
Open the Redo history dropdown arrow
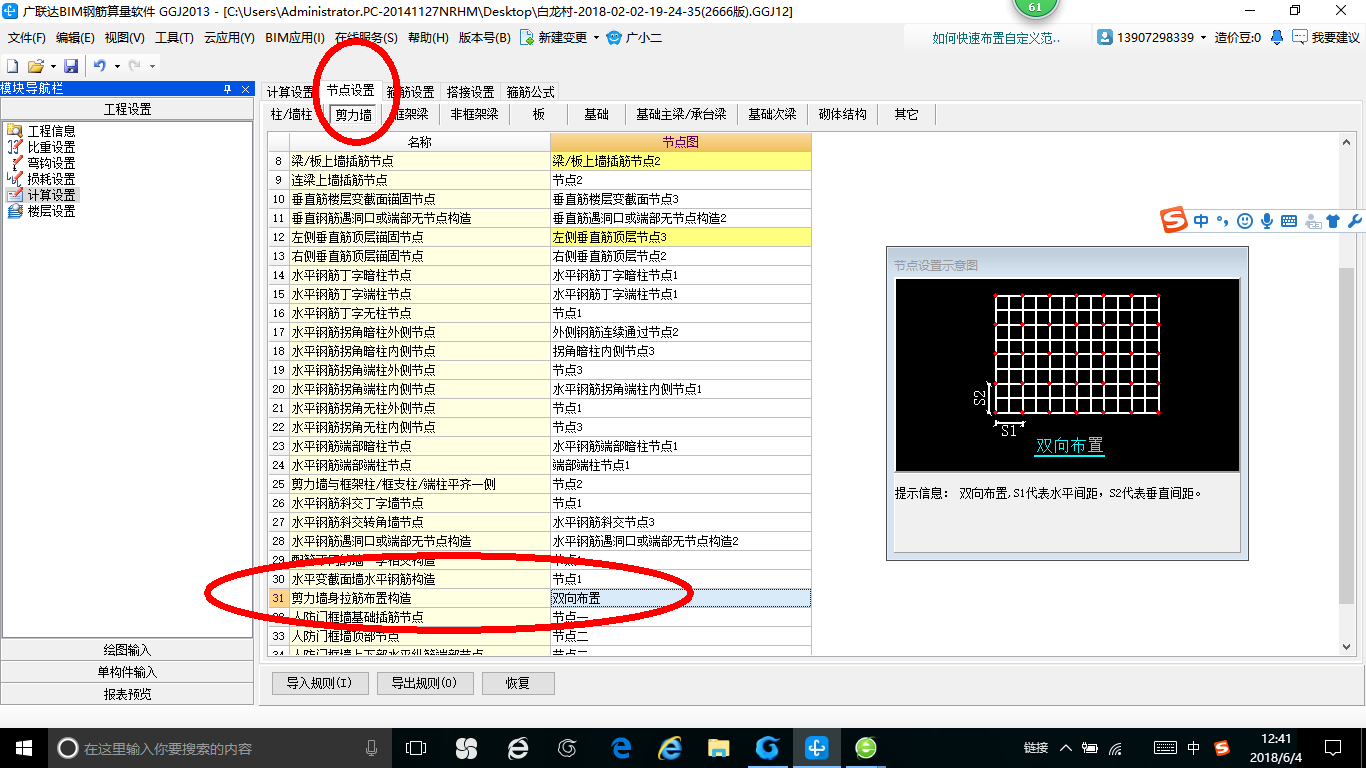(152, 66)
